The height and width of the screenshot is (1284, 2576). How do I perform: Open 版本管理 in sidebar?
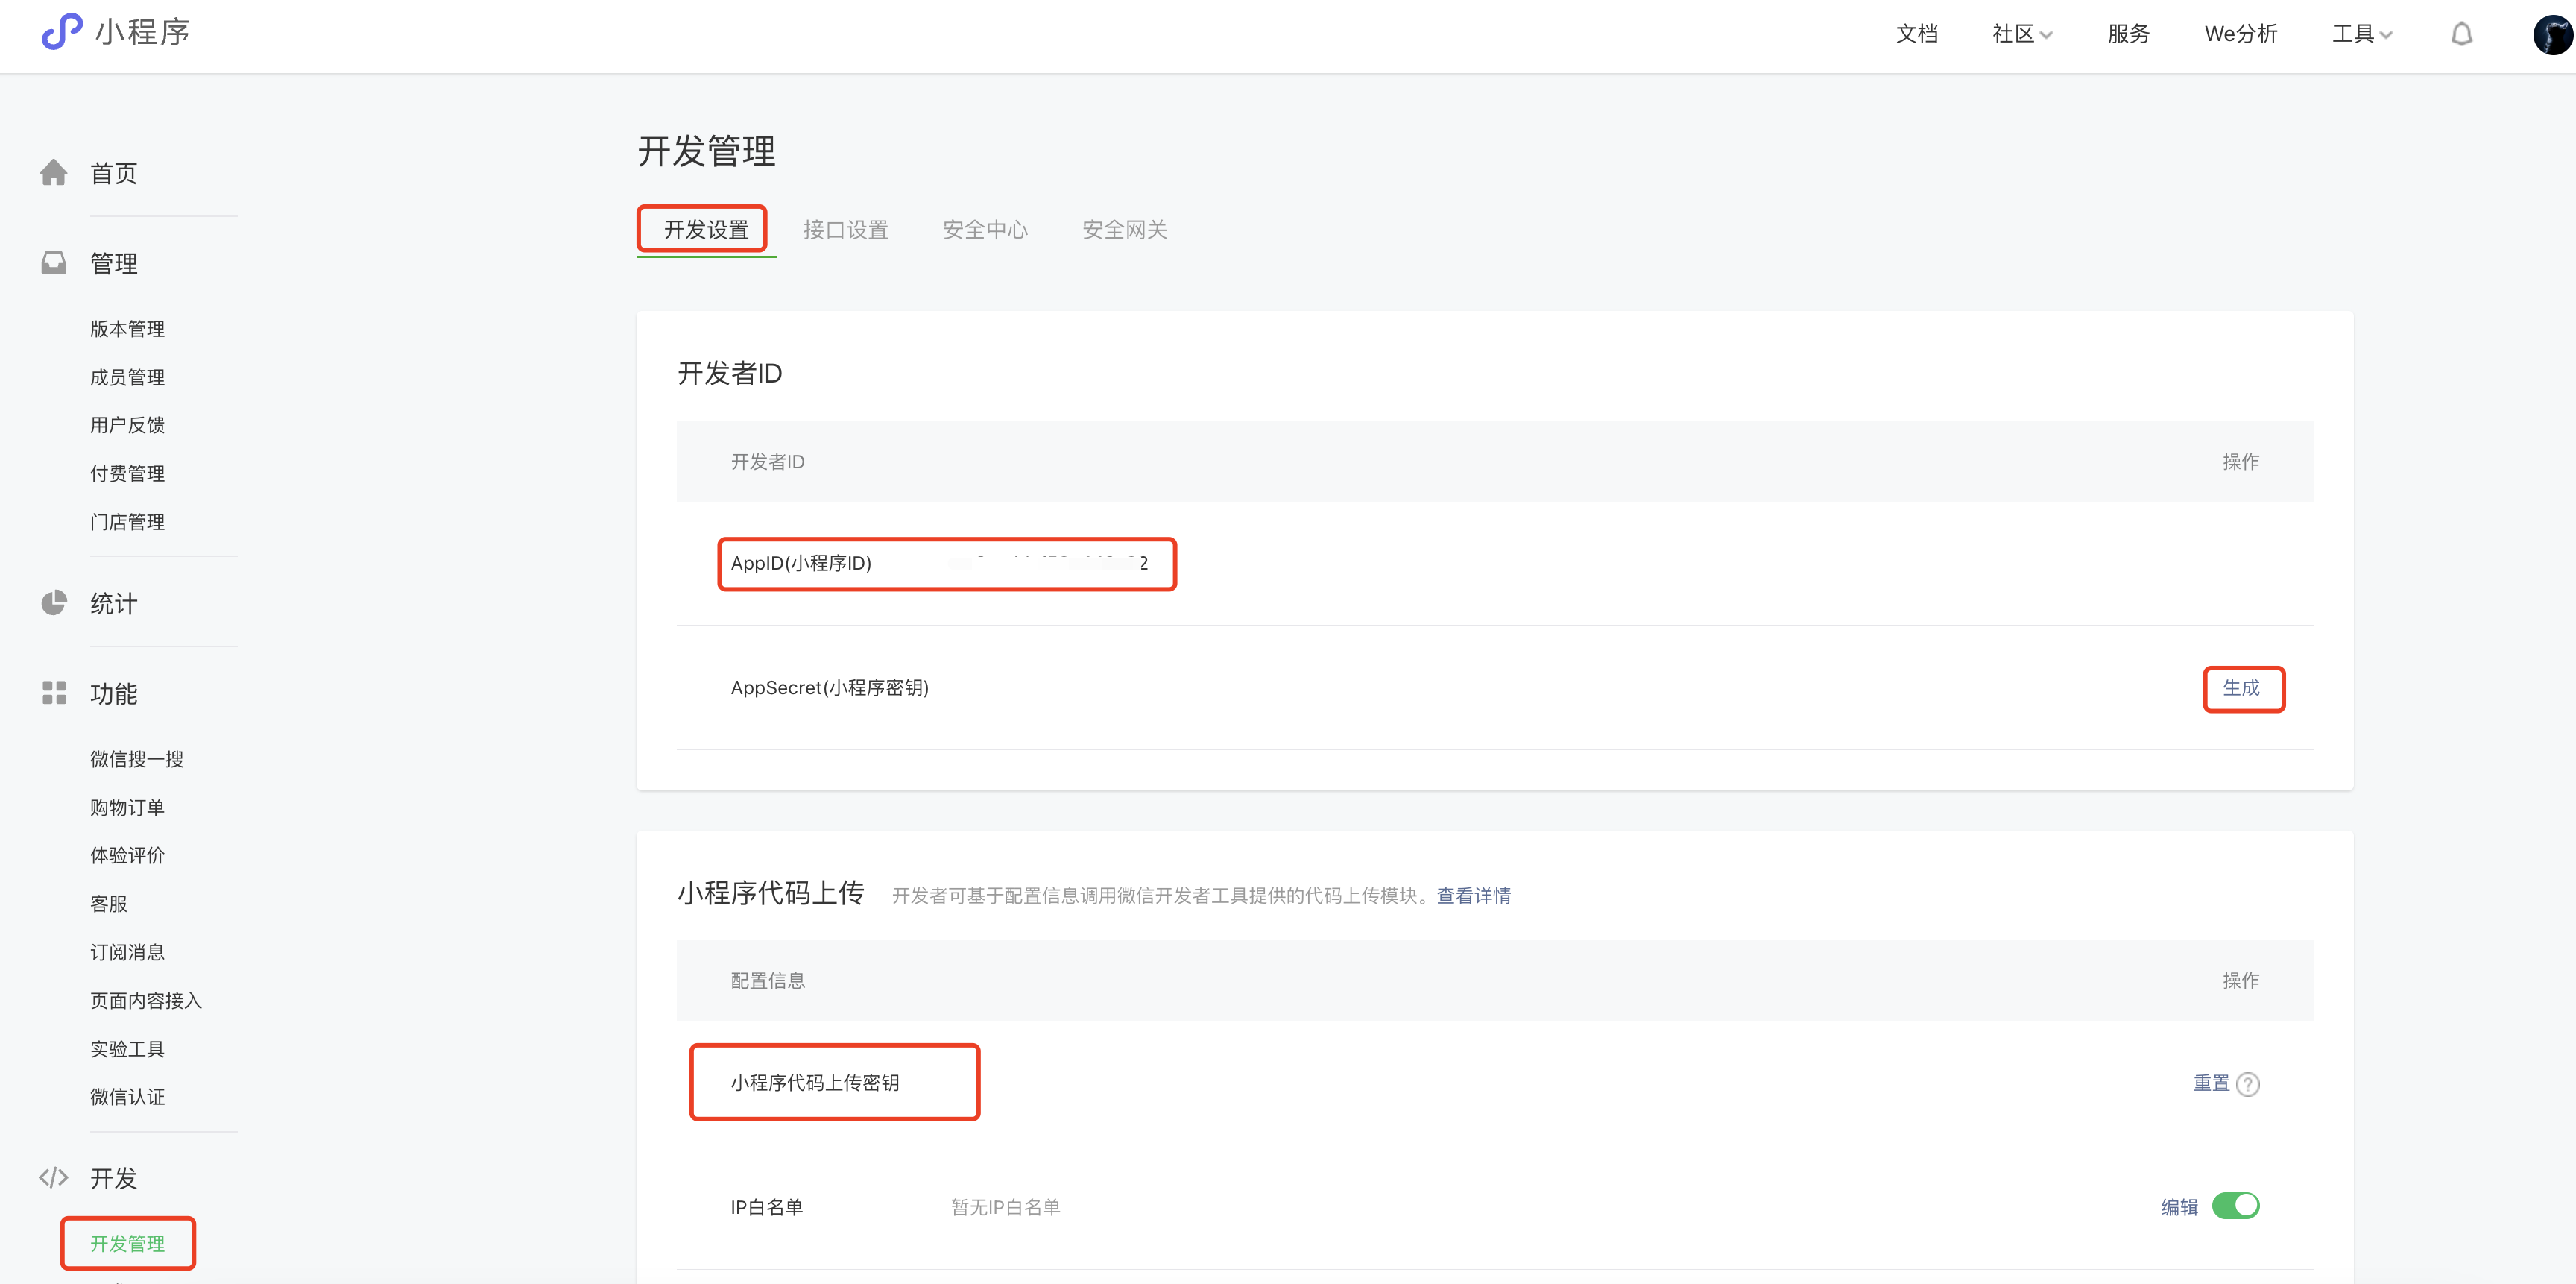127,329
